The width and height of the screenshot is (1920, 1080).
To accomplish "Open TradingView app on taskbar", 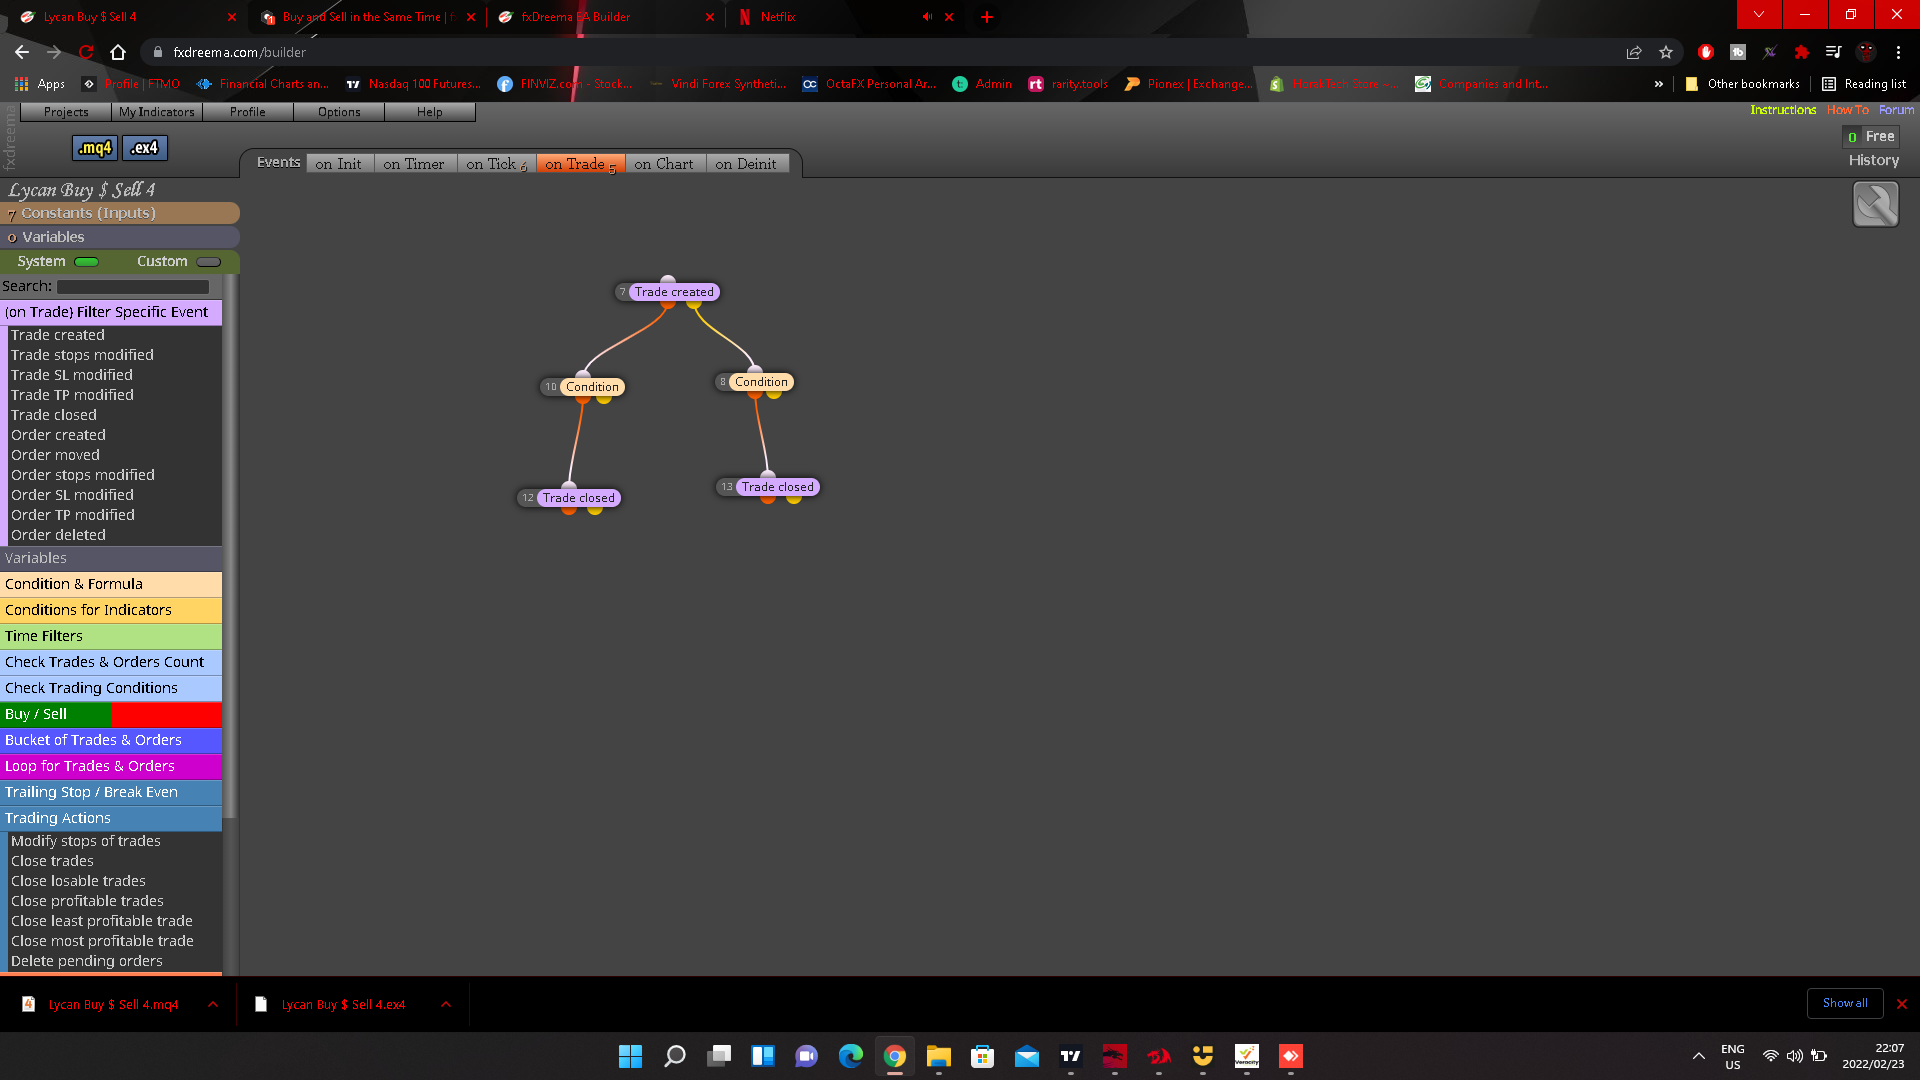I will pyautogui.click(x=1071, y=1056).
